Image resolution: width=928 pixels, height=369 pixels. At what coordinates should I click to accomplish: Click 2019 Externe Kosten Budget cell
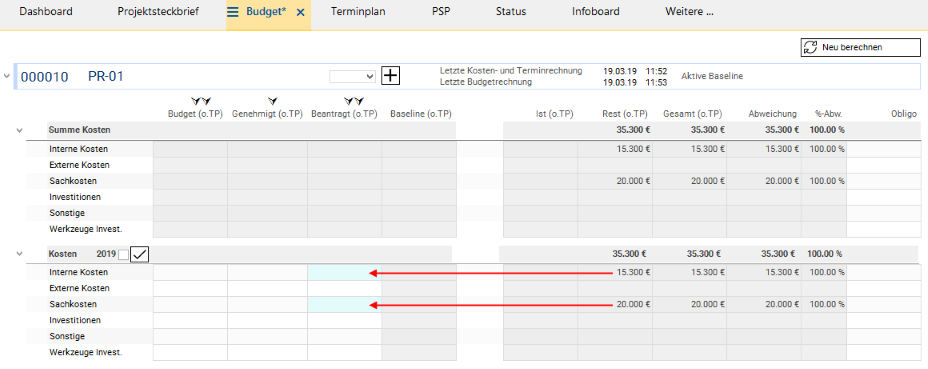click(x=191, y=288)
